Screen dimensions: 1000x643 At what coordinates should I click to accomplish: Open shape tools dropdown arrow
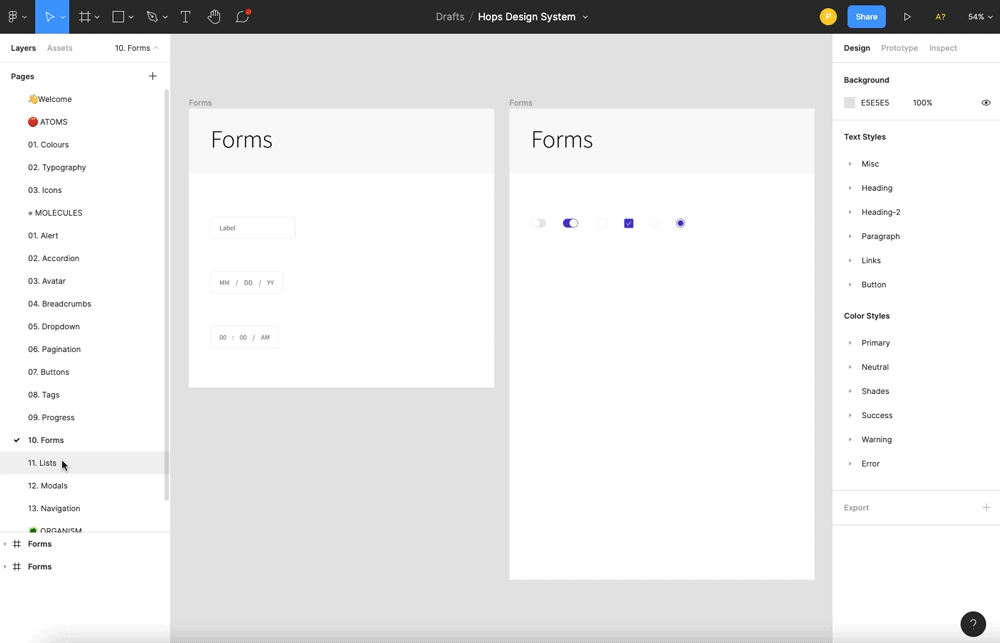pos(131,17)
